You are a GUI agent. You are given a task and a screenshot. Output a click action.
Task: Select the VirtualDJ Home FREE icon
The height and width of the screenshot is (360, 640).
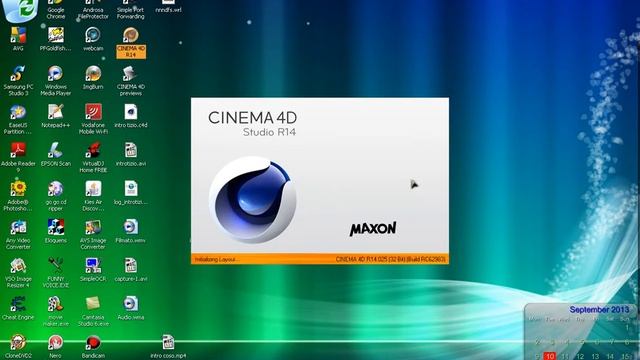[x=93, y=158]
